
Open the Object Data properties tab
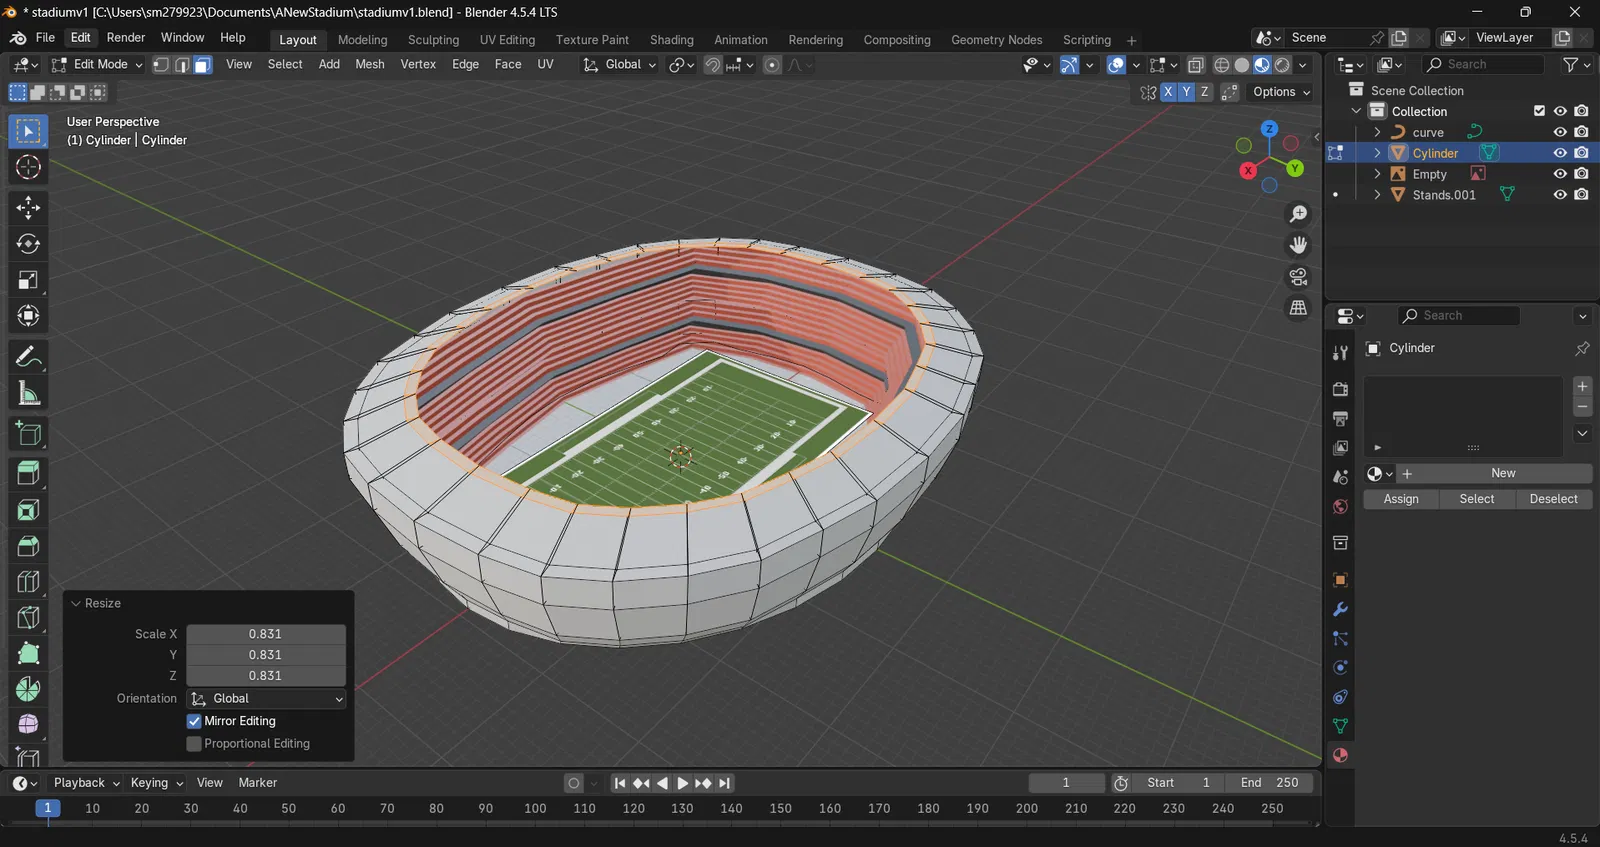(1340, 726)
